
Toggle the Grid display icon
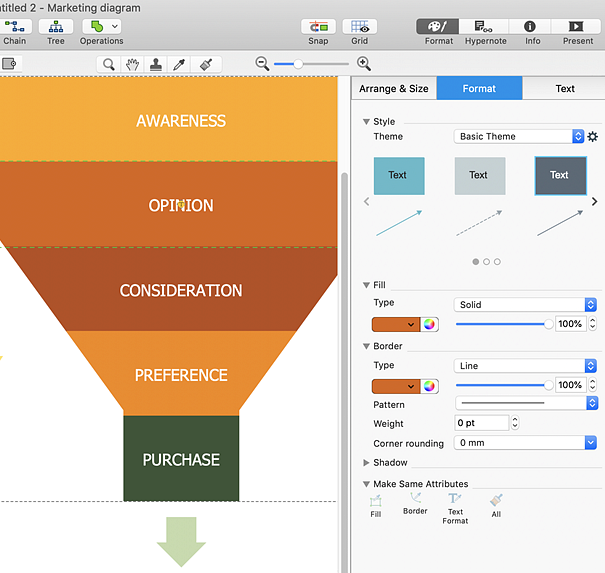pyautogui.click(x=359, y=27)
